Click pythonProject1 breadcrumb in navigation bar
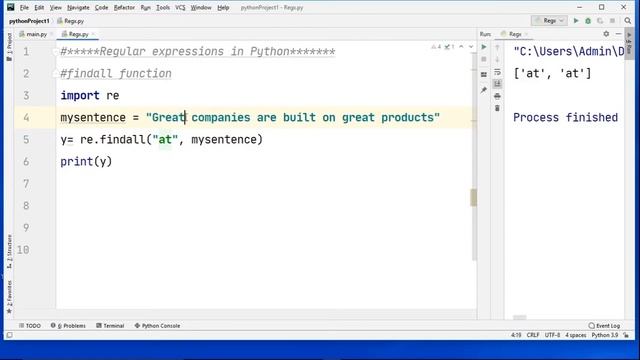This screenshot has width=640, height=360. point(29,21)
